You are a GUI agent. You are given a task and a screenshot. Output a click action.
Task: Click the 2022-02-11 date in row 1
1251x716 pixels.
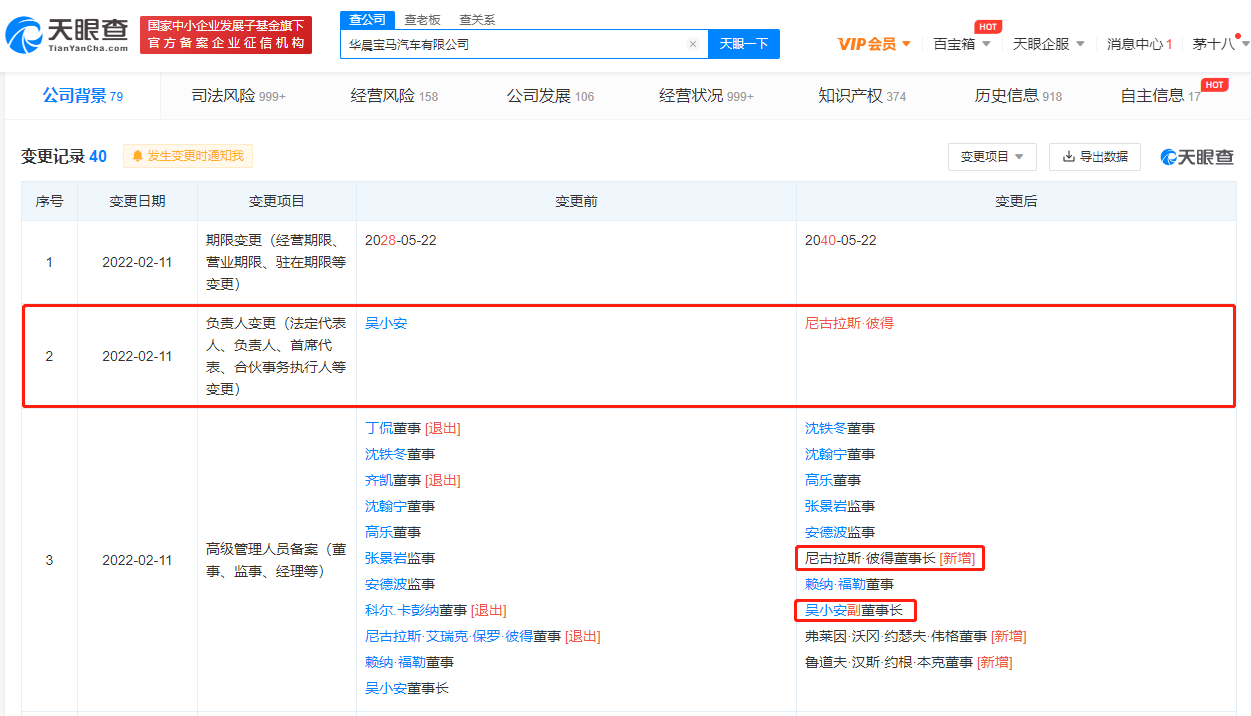point(137,262)
